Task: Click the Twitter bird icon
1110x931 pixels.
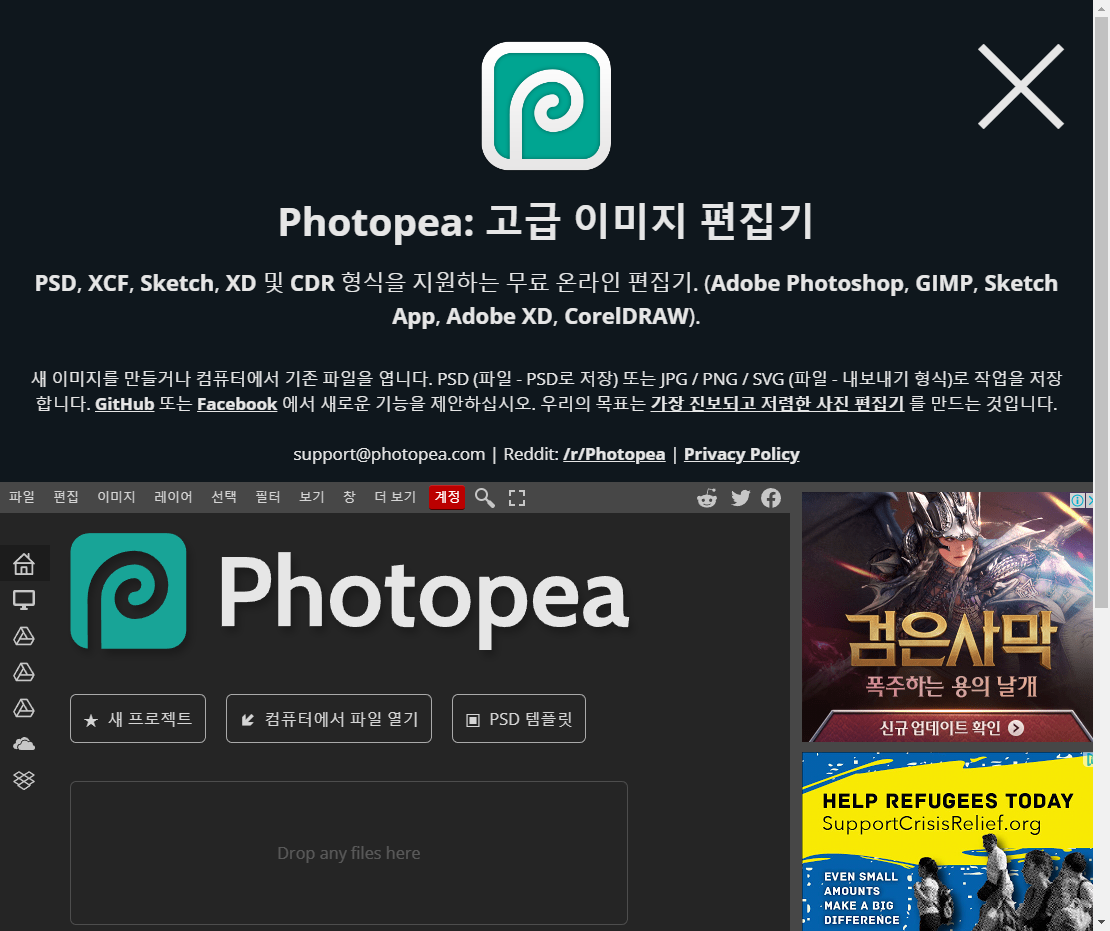Action: (740, 498)
